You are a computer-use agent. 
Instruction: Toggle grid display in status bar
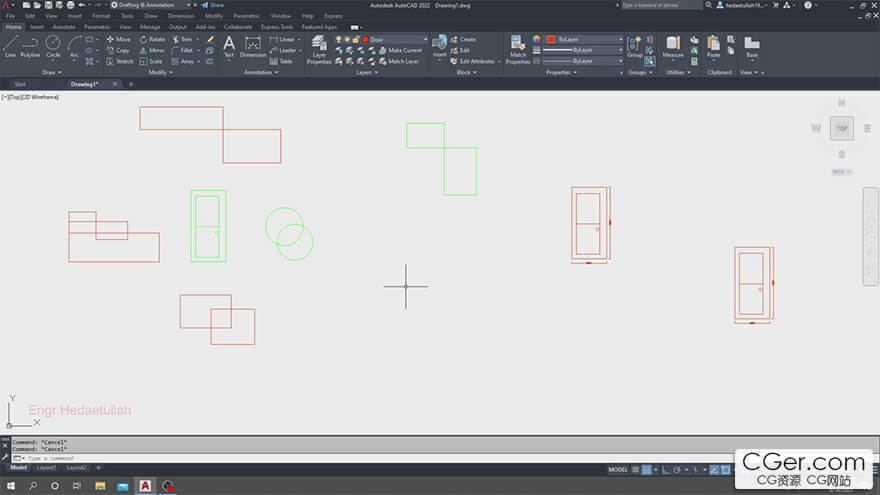[x=635, y=470]
